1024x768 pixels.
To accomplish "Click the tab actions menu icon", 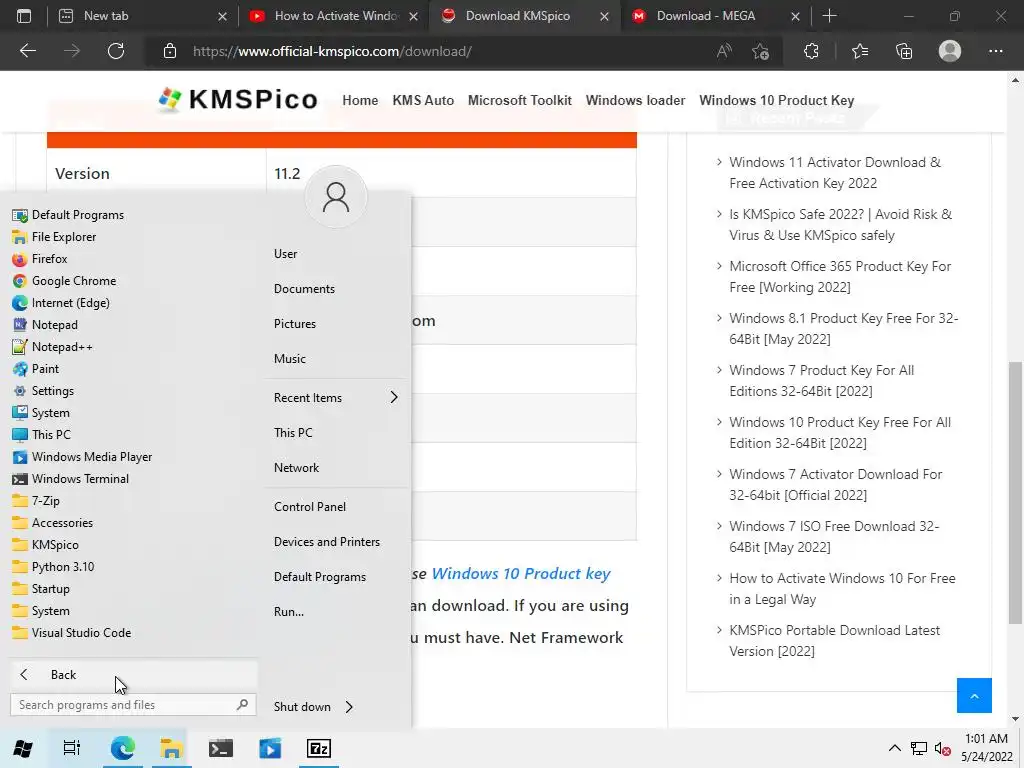I will (24, 16).
